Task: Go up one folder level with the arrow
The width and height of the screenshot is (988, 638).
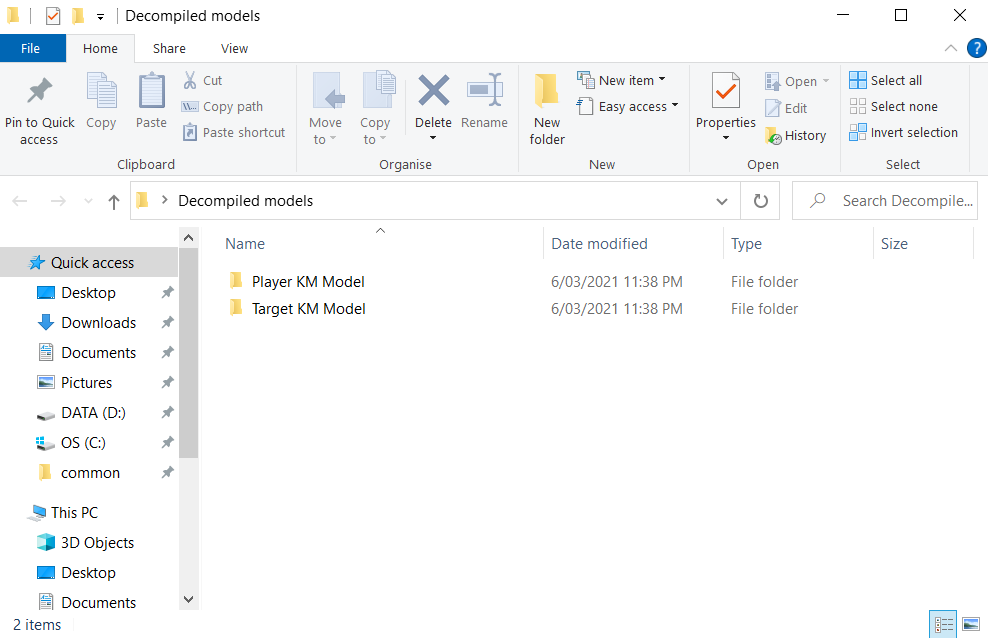Action: (114, 201)
